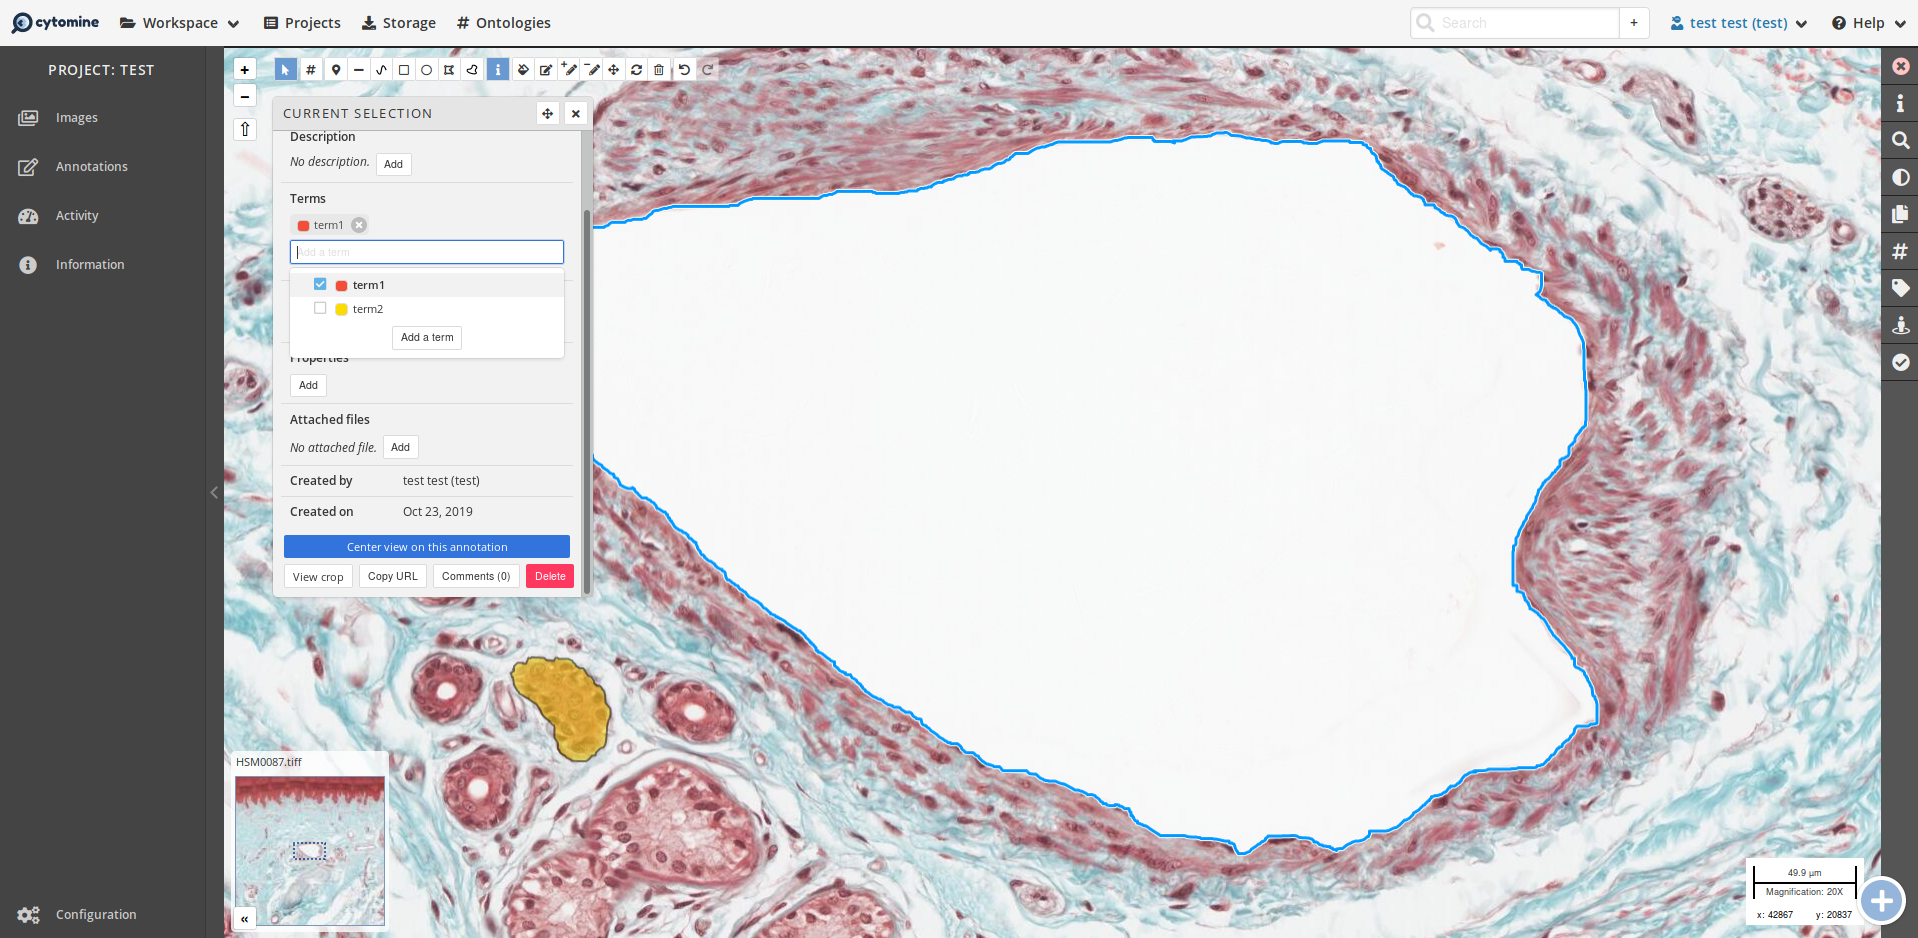Expand the test test user menu
The height and width of the screenshot is (938, 1918).
coord(1738,23)
